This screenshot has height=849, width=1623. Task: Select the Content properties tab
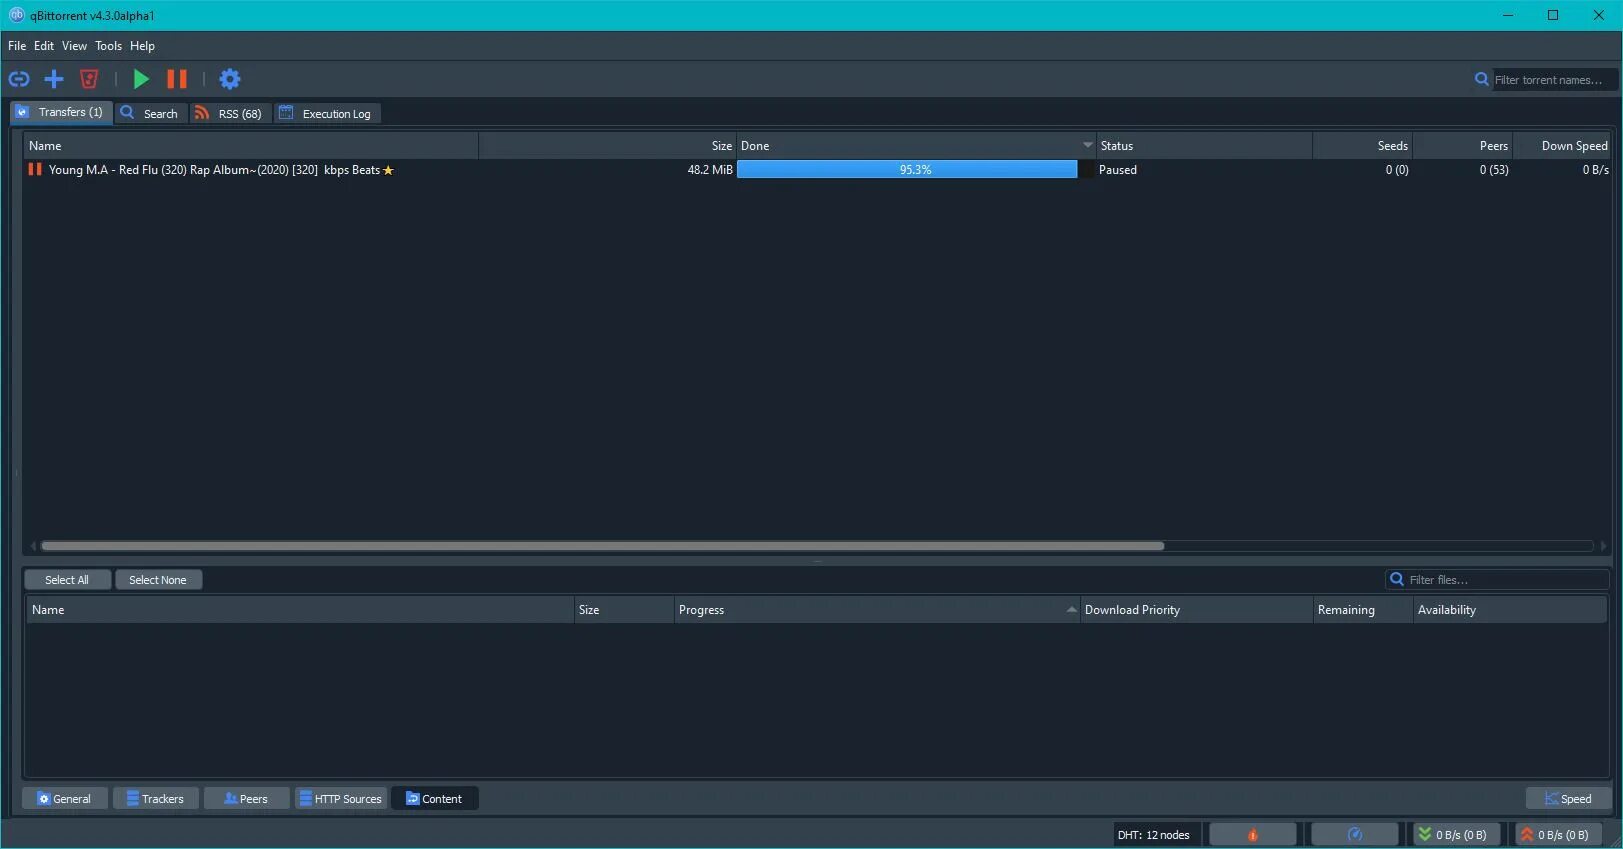tap(434, 799)
